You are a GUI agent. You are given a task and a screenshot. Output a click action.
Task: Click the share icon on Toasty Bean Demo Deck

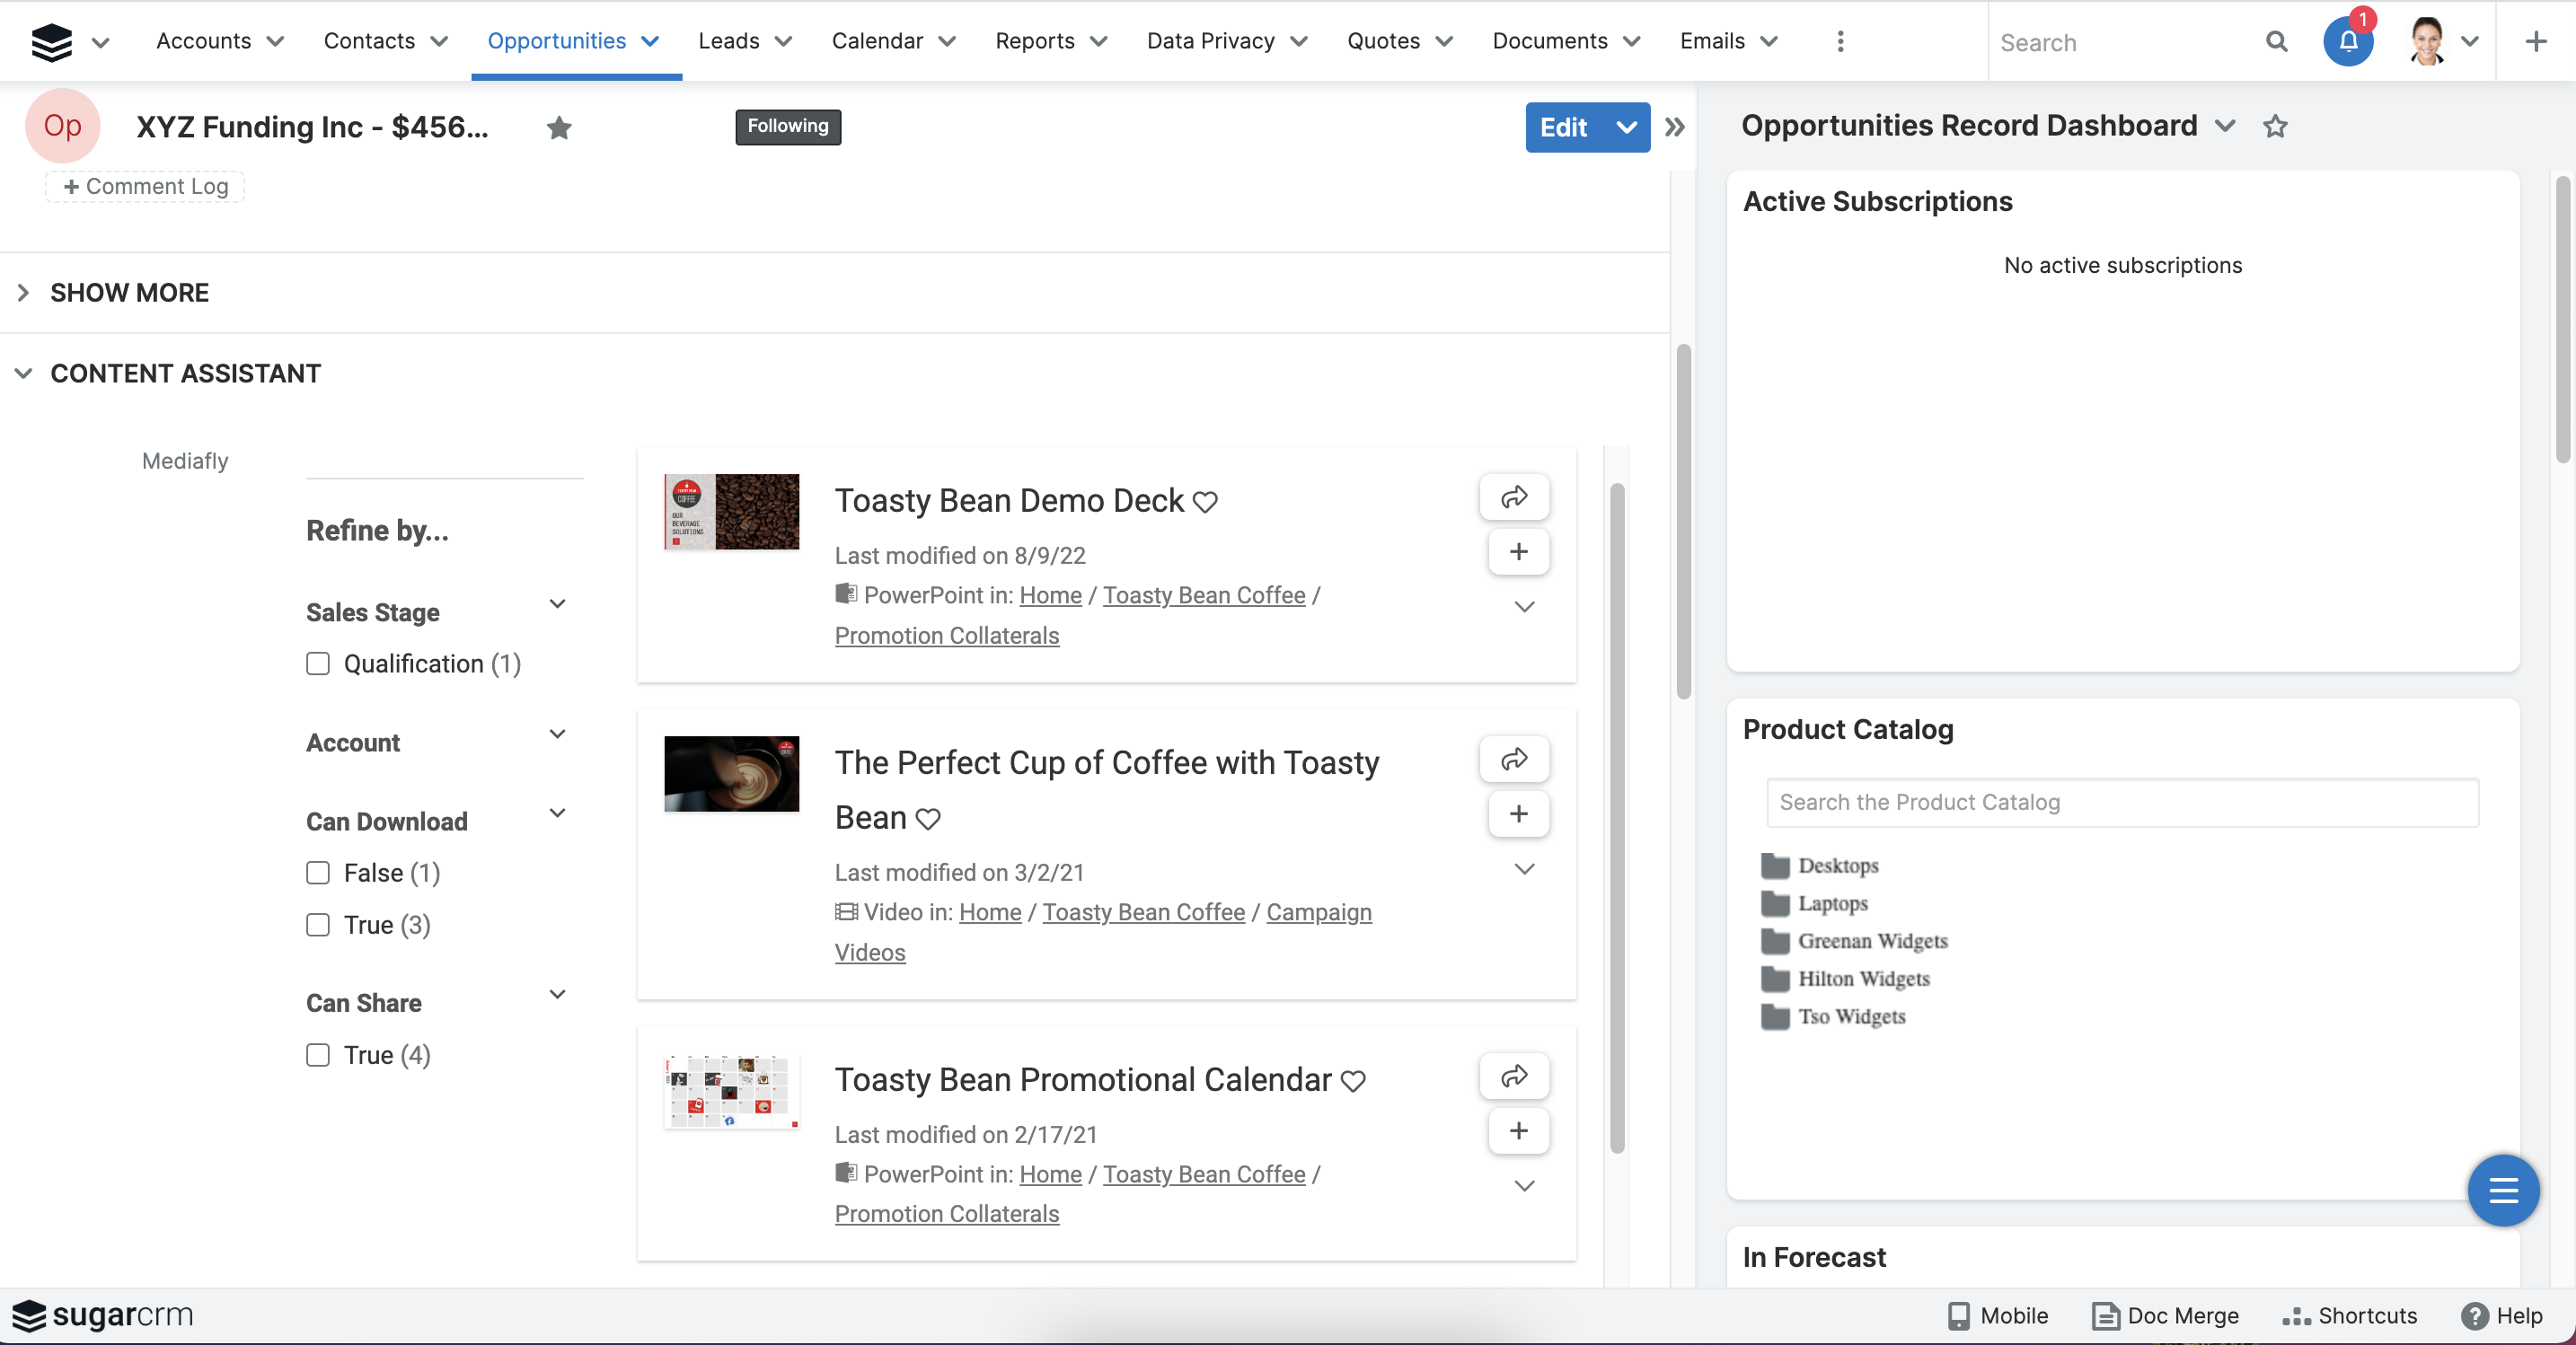pyautogui.click(x=1513, y=496)
